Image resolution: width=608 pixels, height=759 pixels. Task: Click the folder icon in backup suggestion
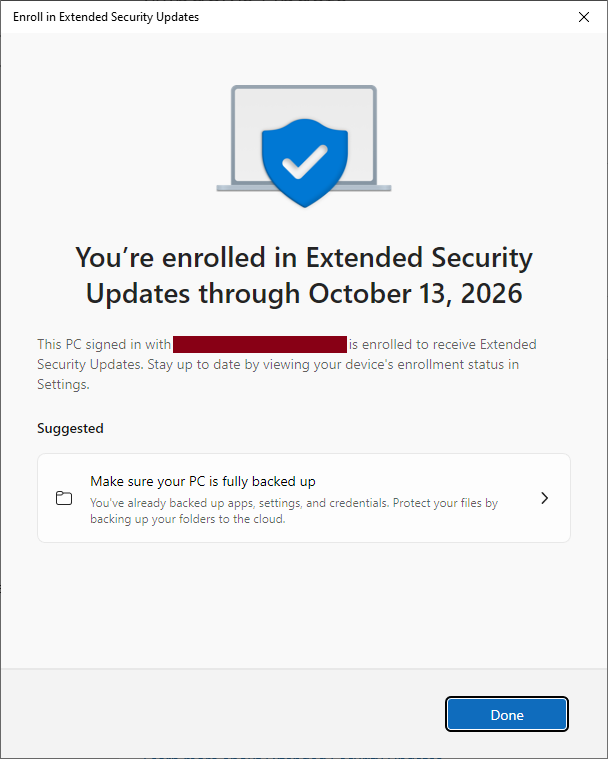coord(64,498)
